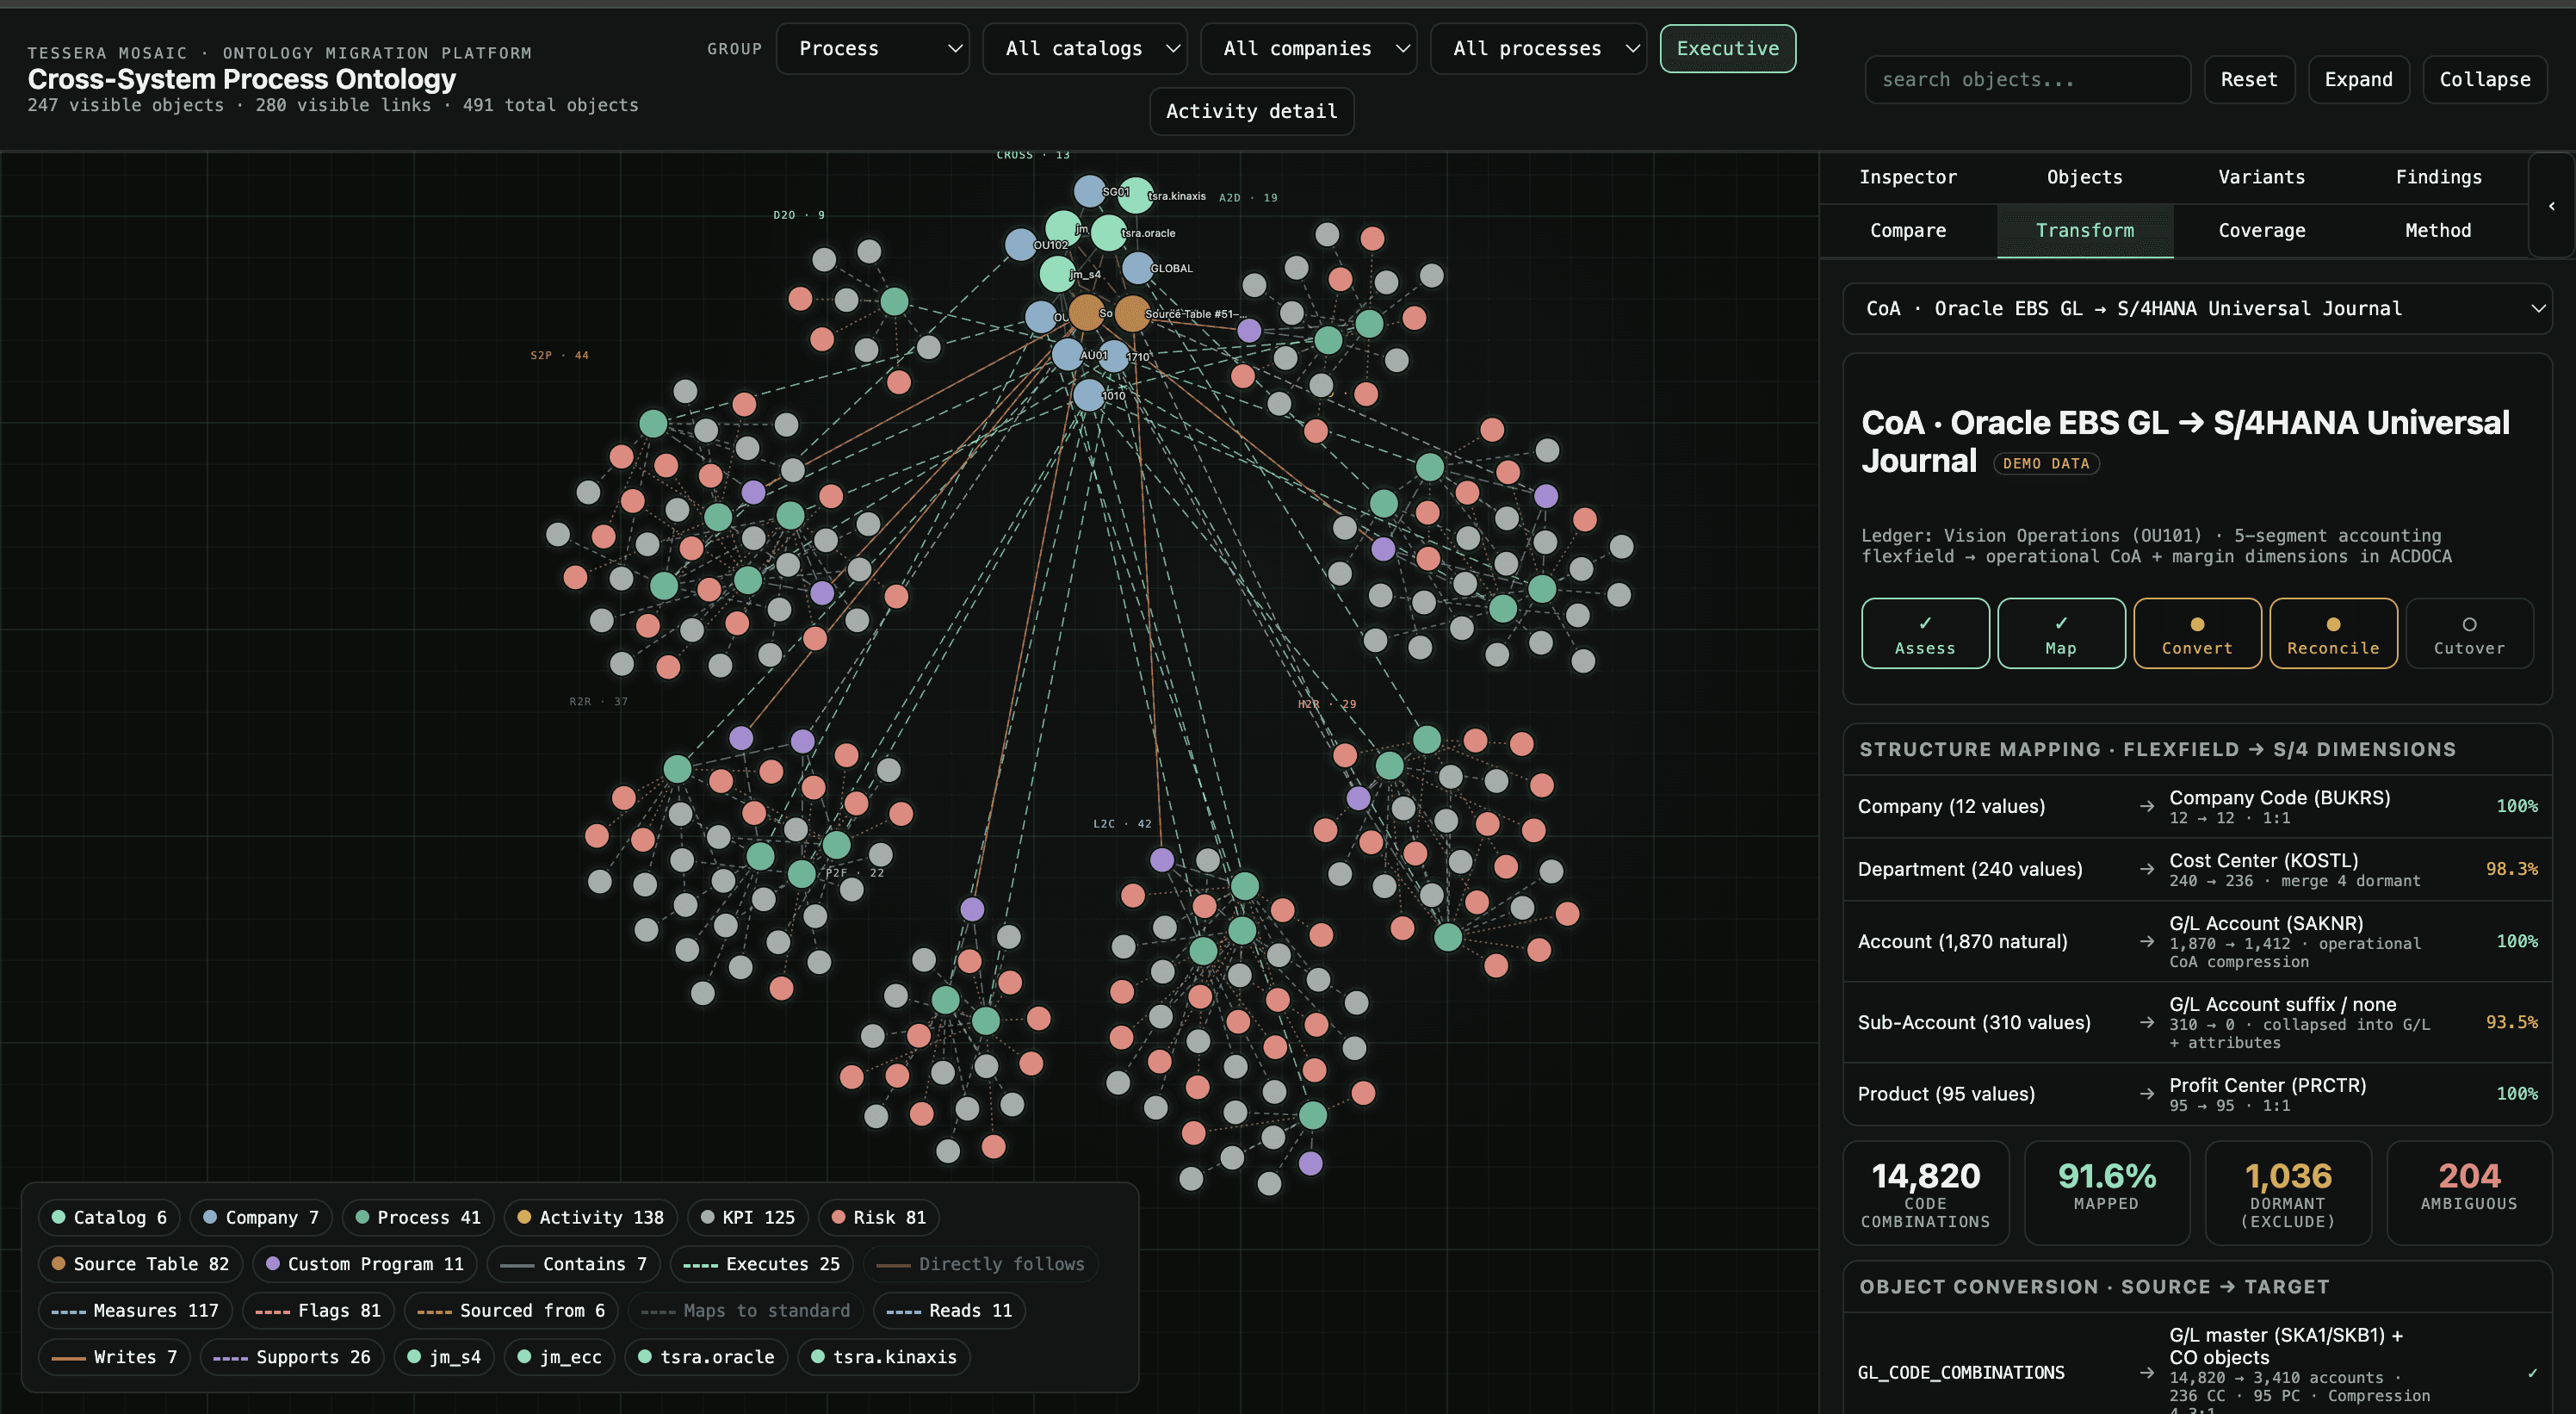This screenshot has height=1414, width=2576.
Task: Open the Method tab
Action: [x=2438, y=231]
